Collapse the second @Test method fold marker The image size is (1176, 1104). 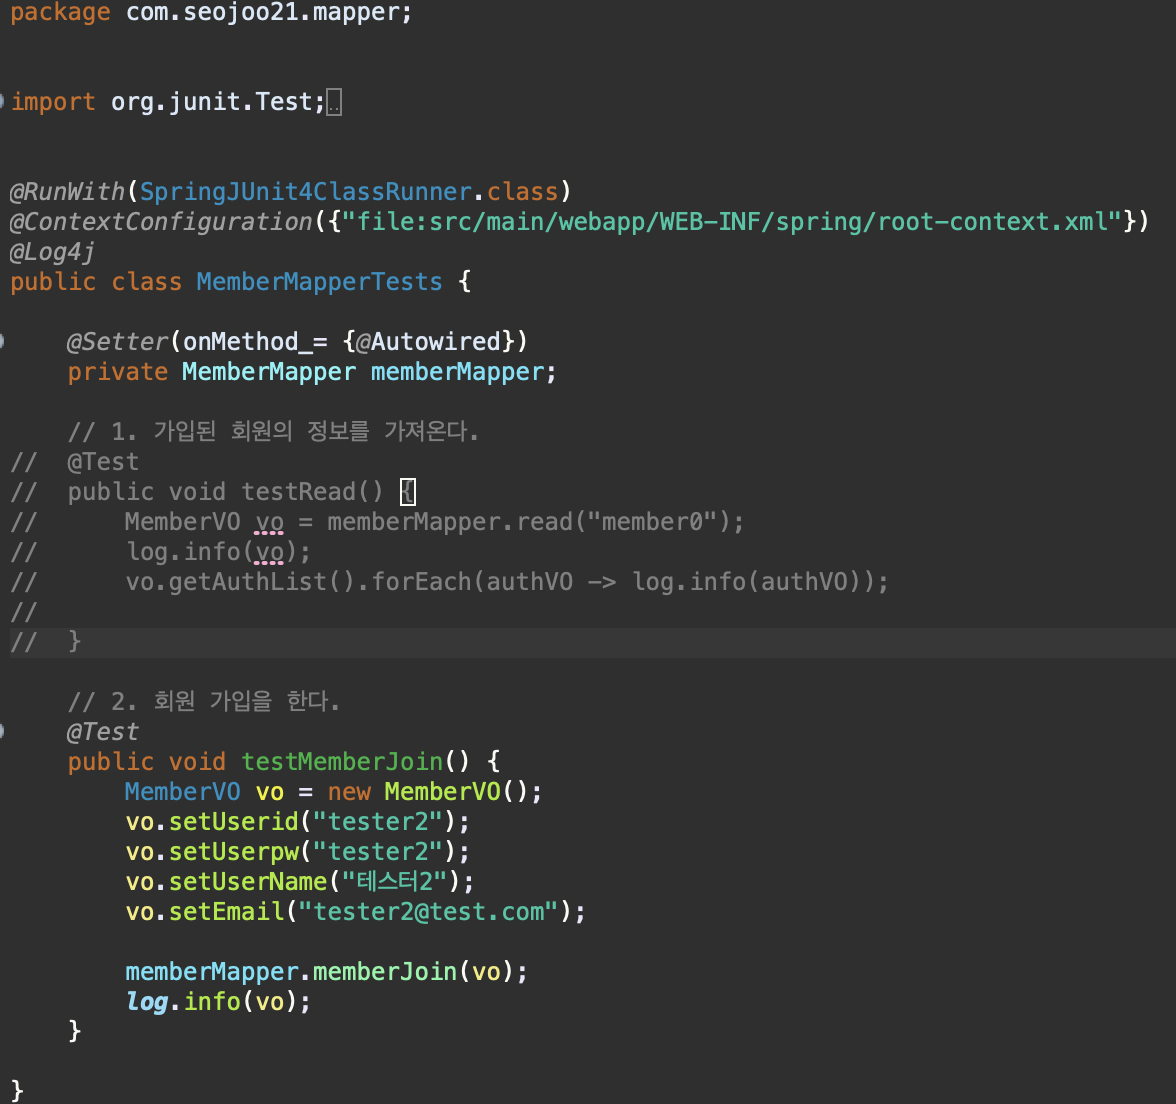point(2,731)
